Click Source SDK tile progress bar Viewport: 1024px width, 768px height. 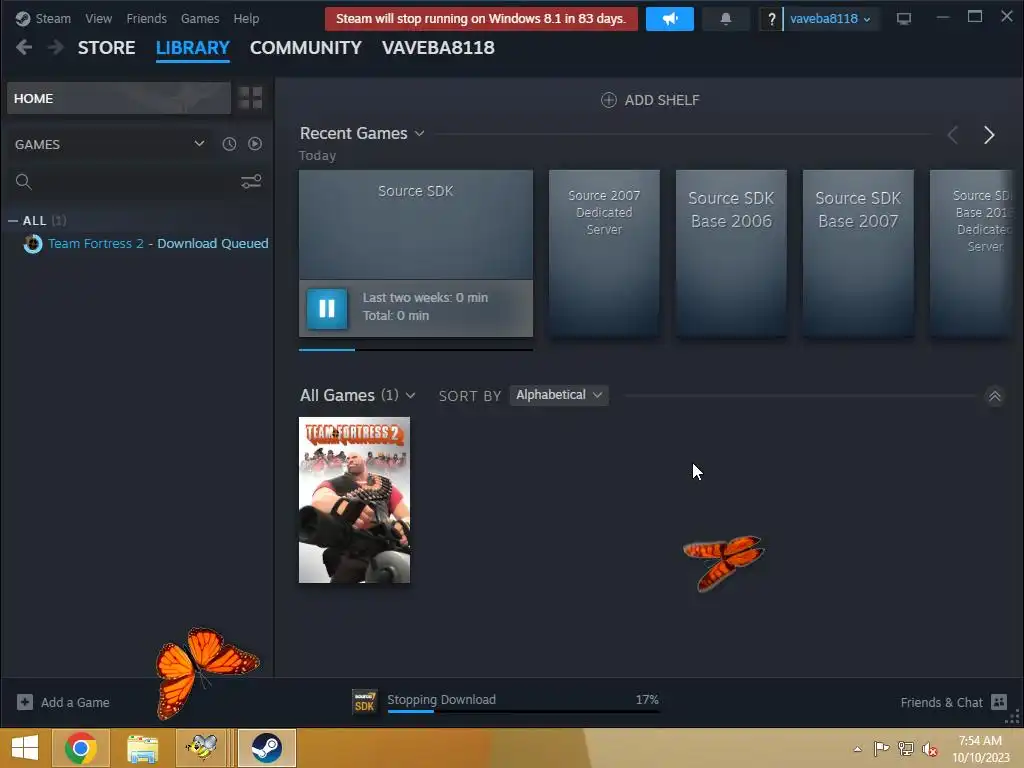pyautogui.click(x=415, y=350)
